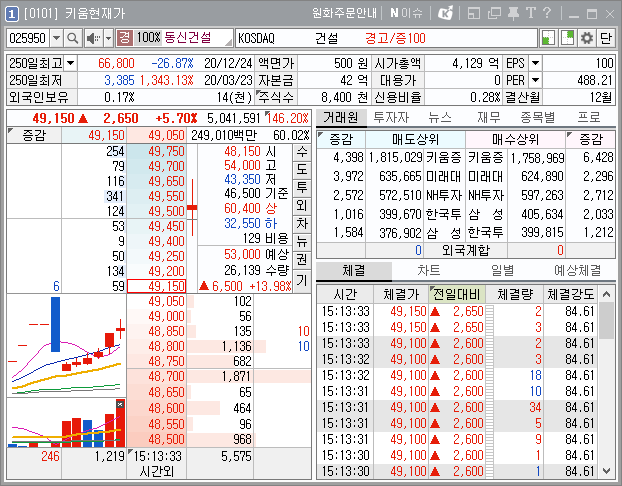Close the volume mini chart X icon
The width and height of the screenshot is (622, 486).
point(120,404)
